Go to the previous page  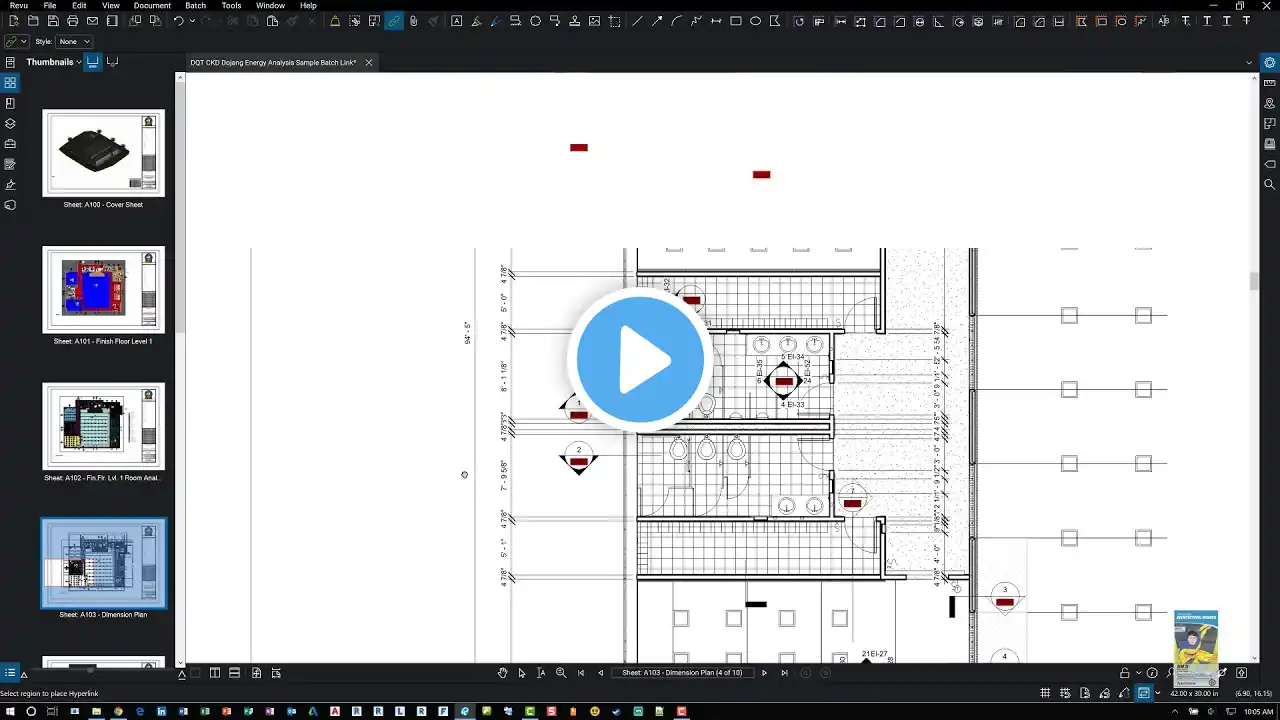(x=600, y=673)
